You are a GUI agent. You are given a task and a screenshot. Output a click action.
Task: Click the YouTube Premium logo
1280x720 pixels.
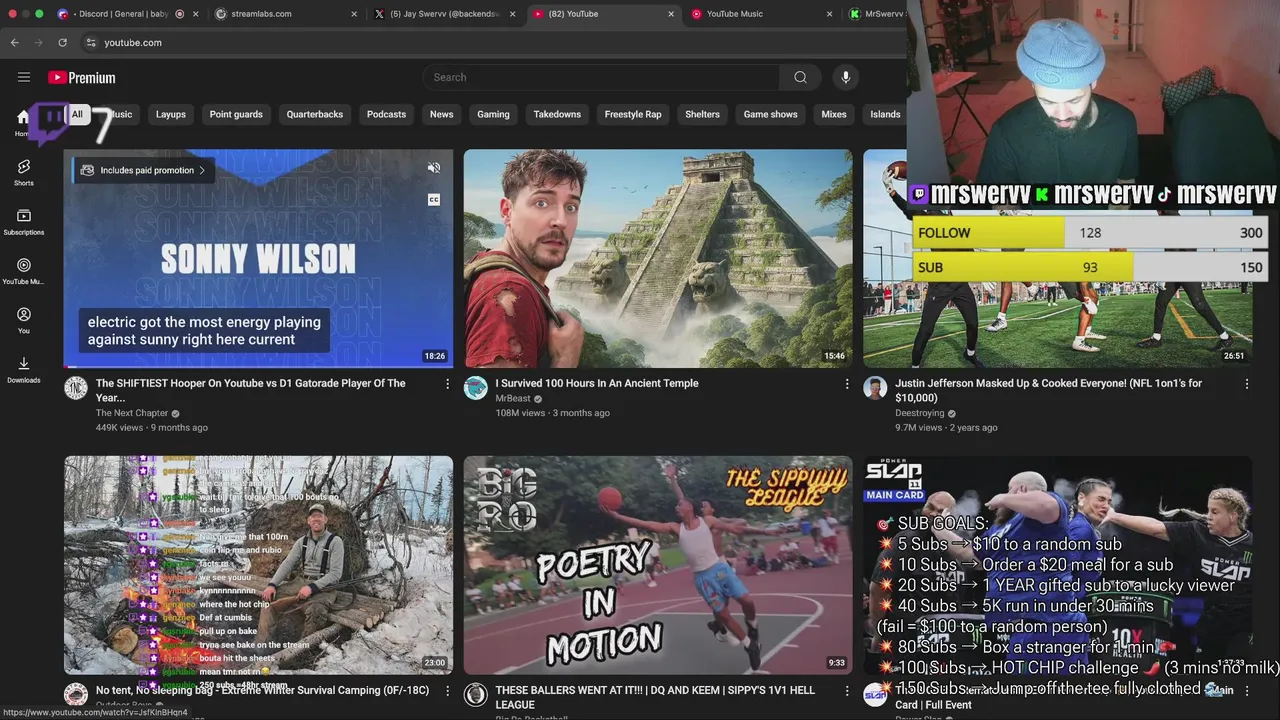[x=82, y=77]
